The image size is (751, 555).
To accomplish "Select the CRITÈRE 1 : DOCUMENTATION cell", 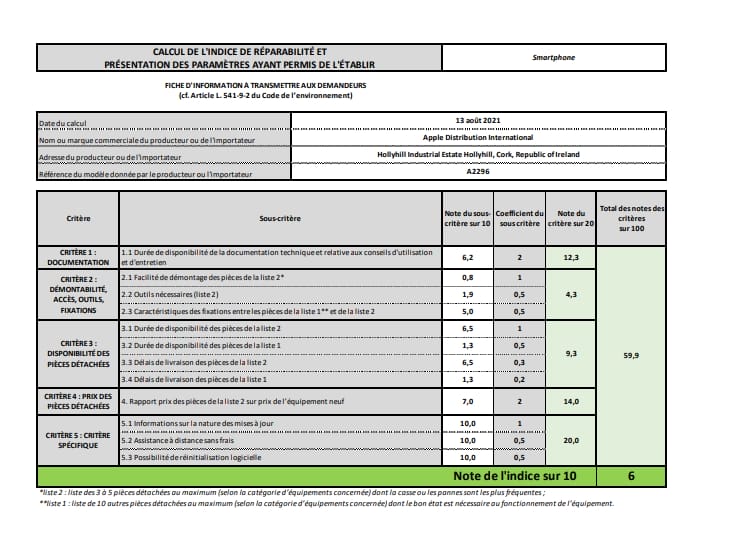I will 78,258.
